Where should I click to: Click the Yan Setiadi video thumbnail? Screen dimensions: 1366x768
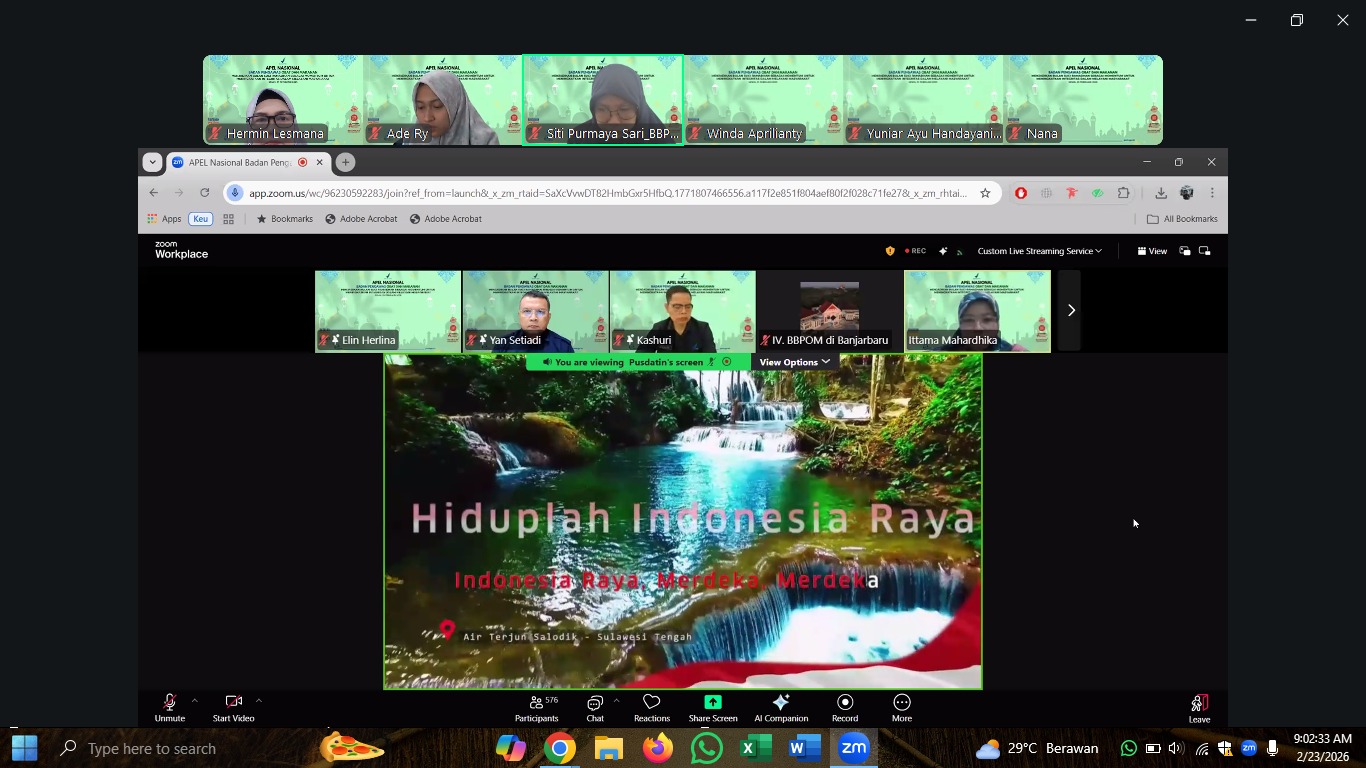pos(535,310)
